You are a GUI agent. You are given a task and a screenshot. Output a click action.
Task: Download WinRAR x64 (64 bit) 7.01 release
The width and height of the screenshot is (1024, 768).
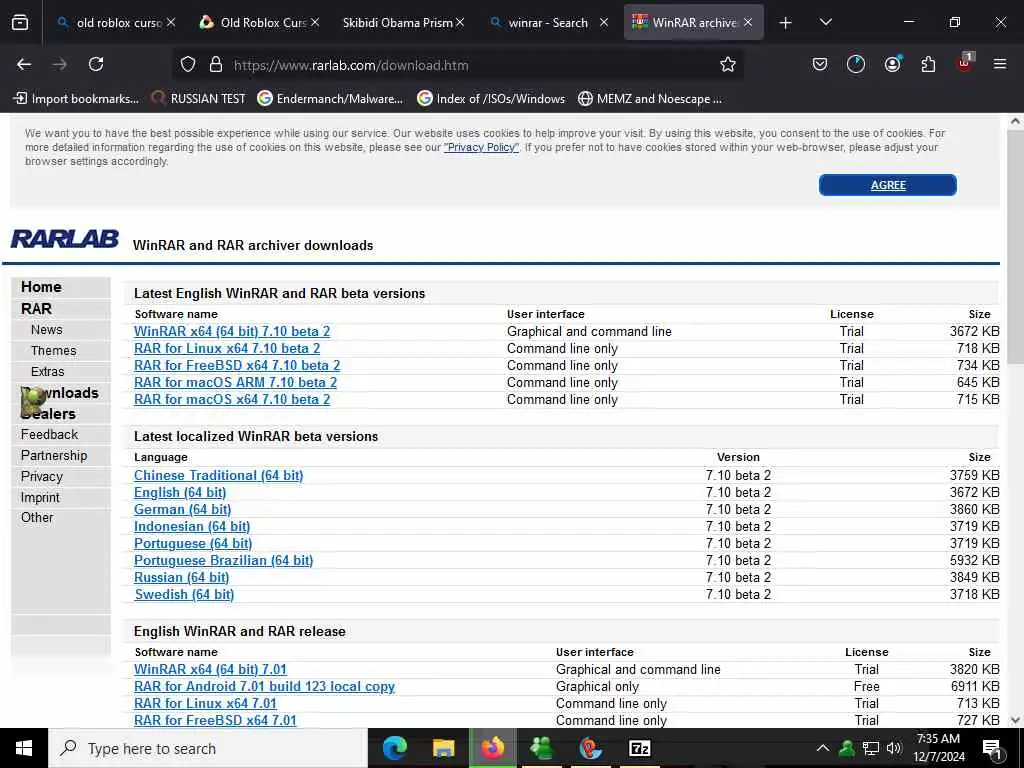(210, 669)
